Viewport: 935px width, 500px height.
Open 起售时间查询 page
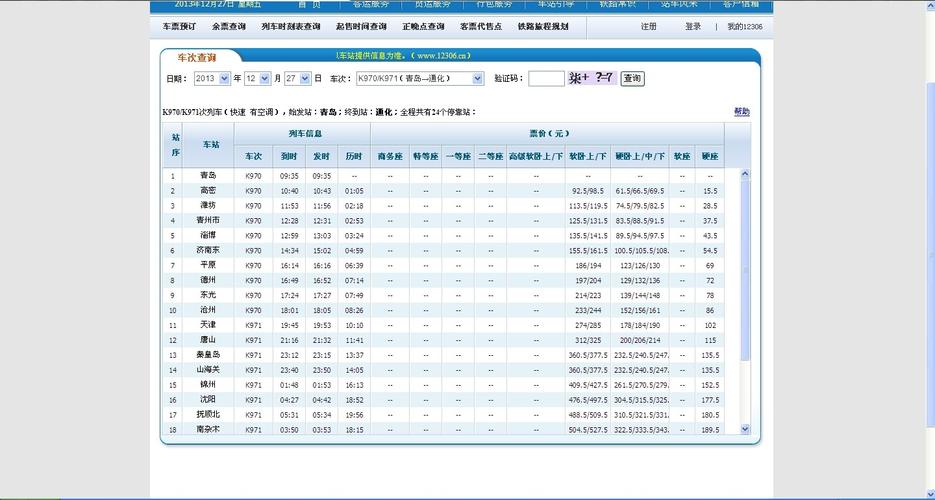[361, 27]
